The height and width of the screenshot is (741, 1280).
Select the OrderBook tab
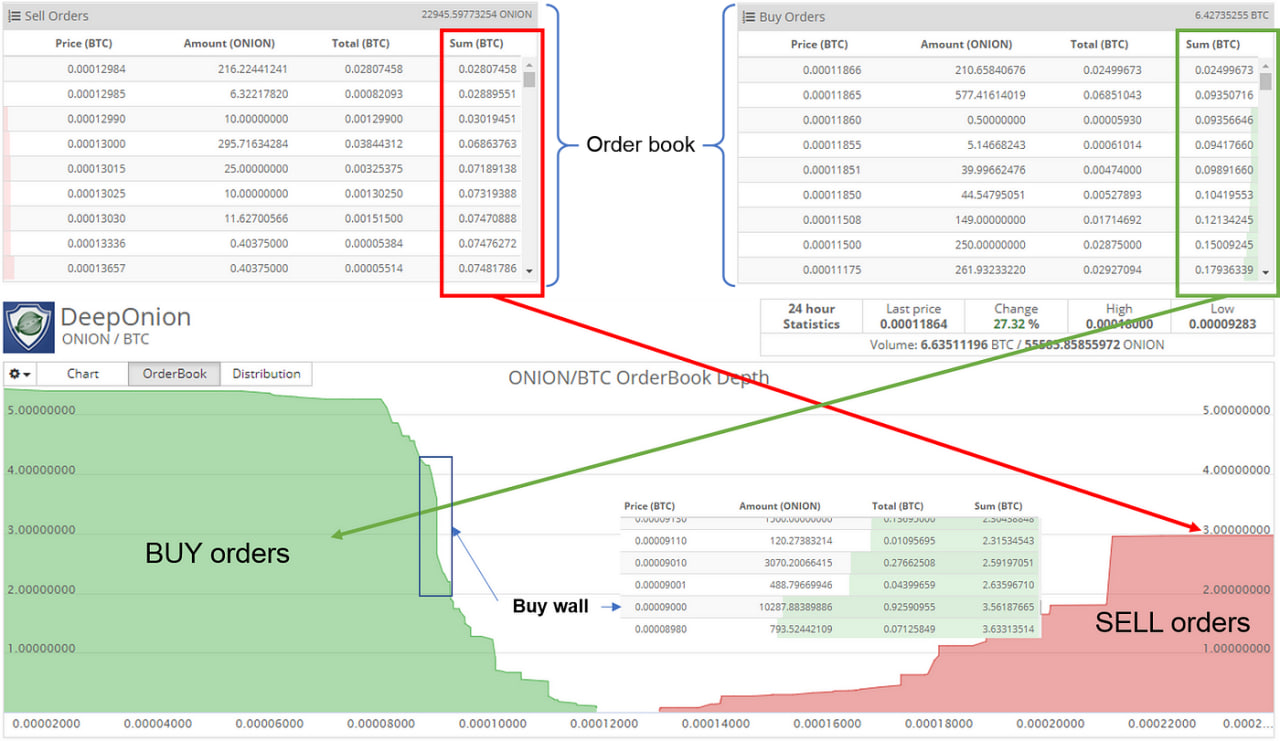(175, 374)
